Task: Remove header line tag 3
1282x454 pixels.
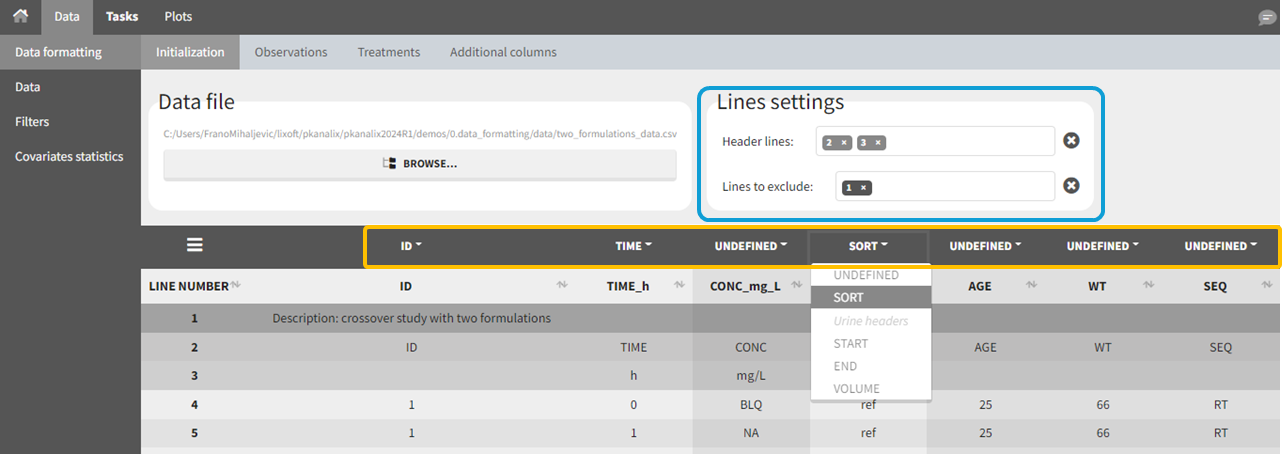Action: point(878,142)
